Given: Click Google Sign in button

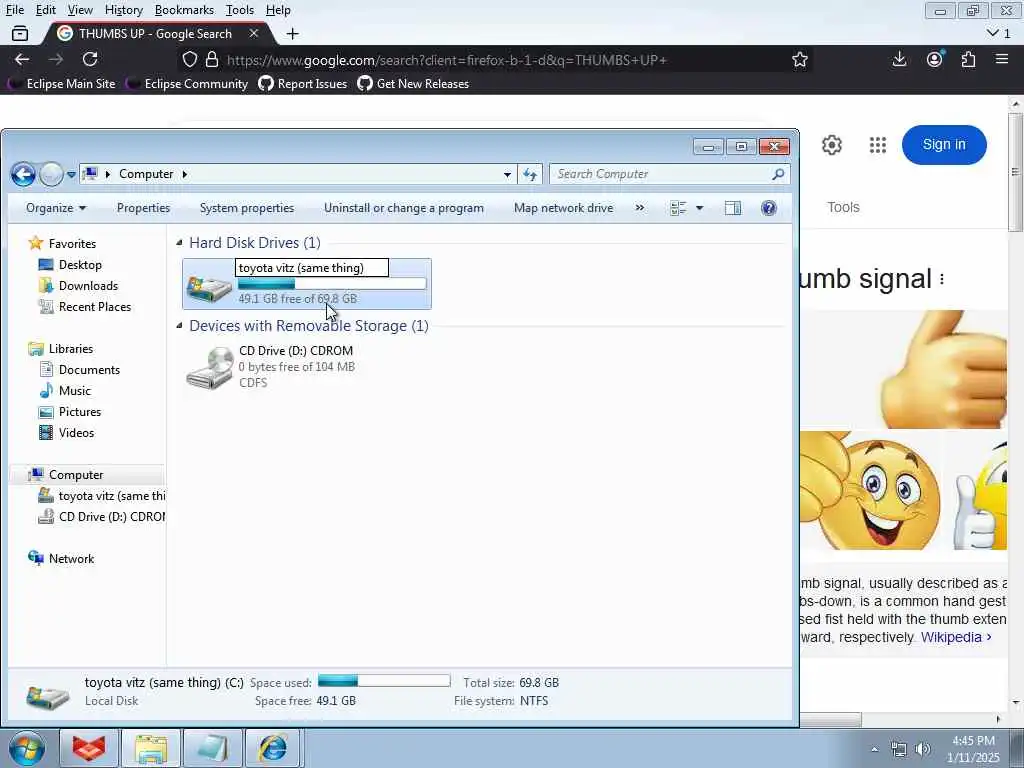Looking at the screenshot, I should pos(944,144).
